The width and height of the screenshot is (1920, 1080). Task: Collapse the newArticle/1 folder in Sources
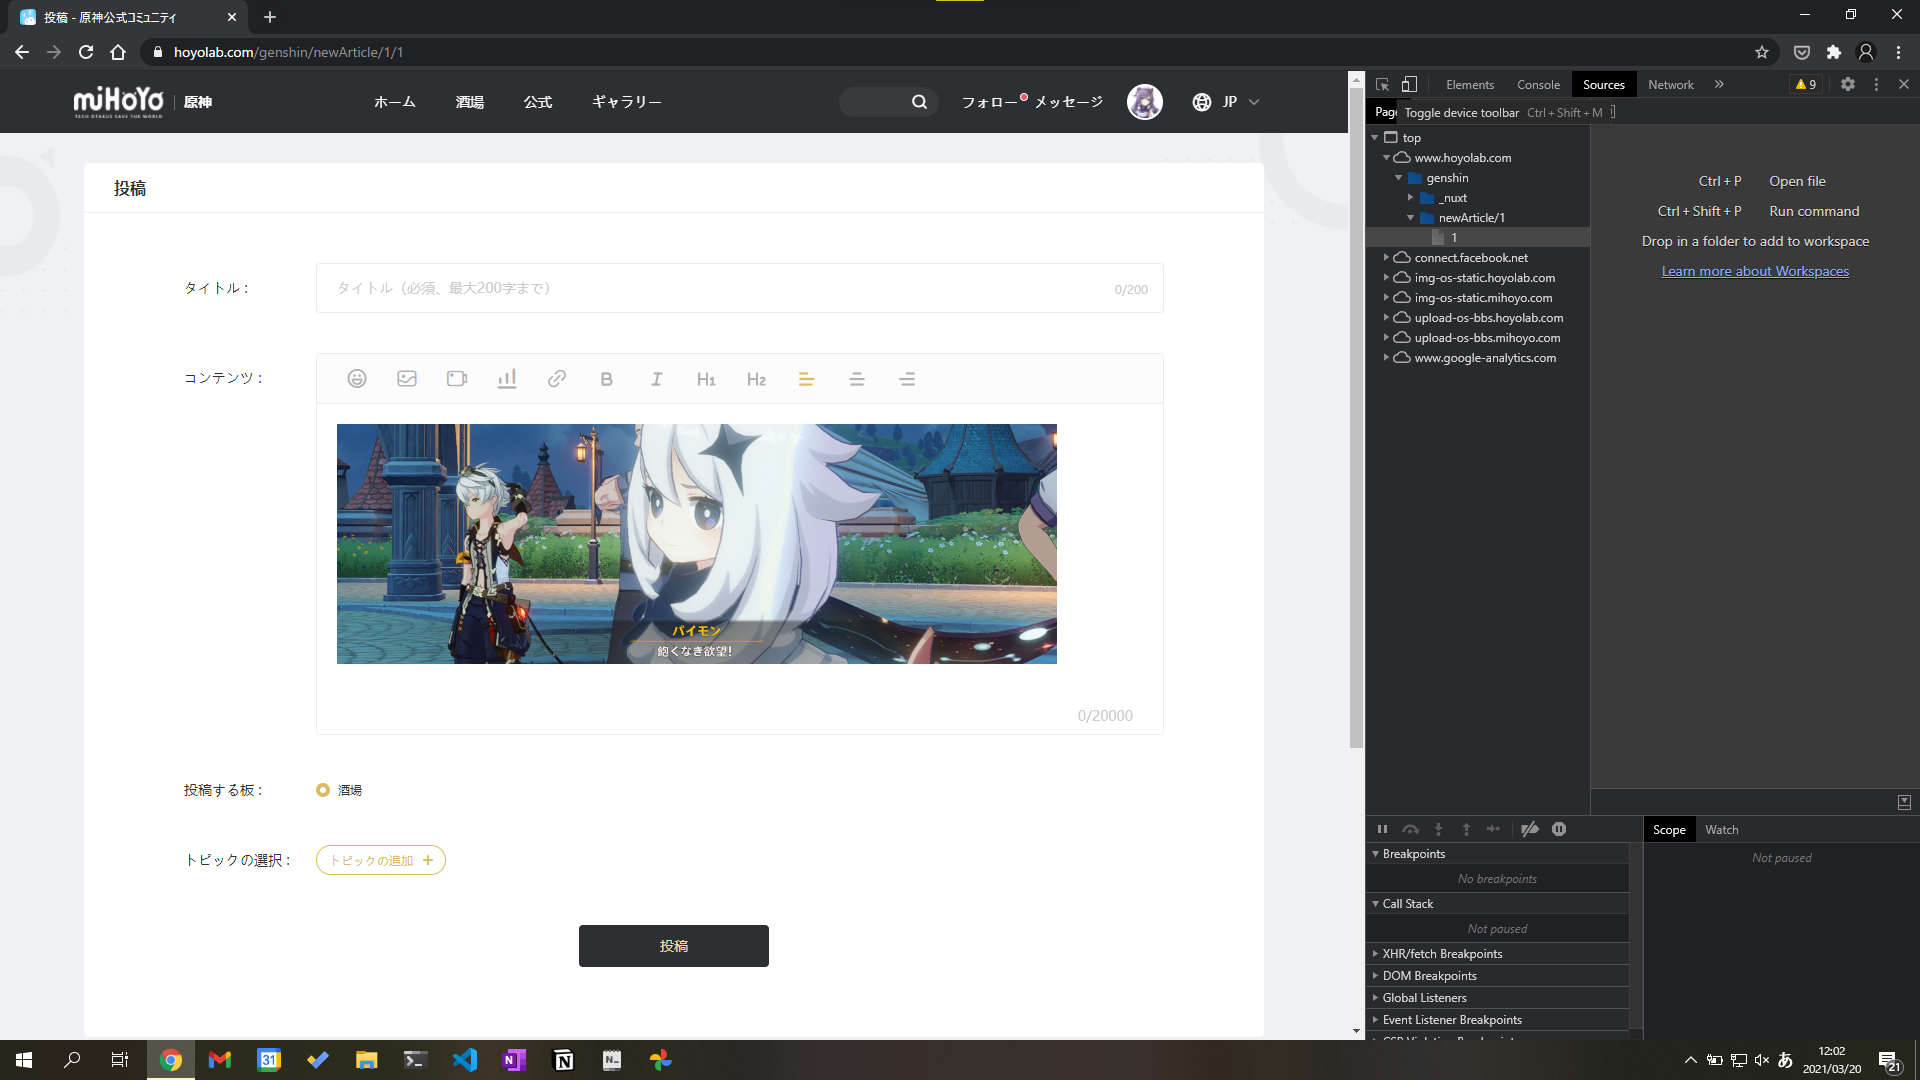point(1412,217)
